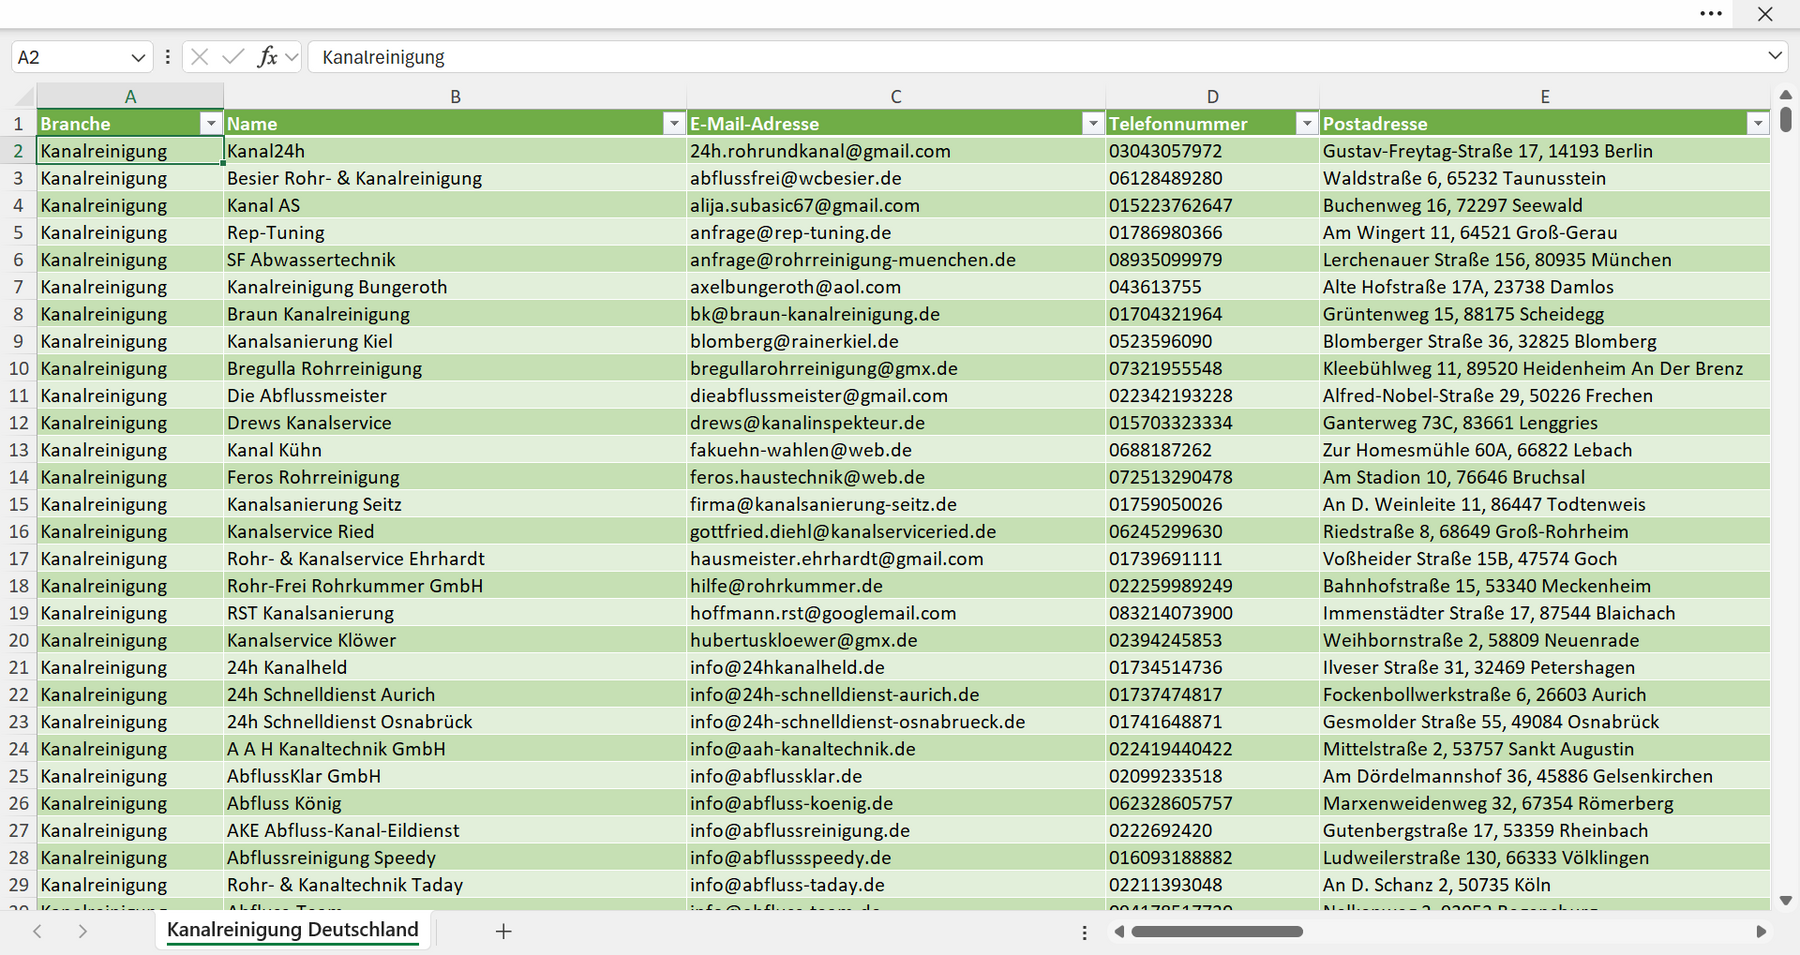This screenshot has width=1800, height=955.
Task: Cancel the formula bar entry
Action: pyautogui.click(x=199, y=57)
